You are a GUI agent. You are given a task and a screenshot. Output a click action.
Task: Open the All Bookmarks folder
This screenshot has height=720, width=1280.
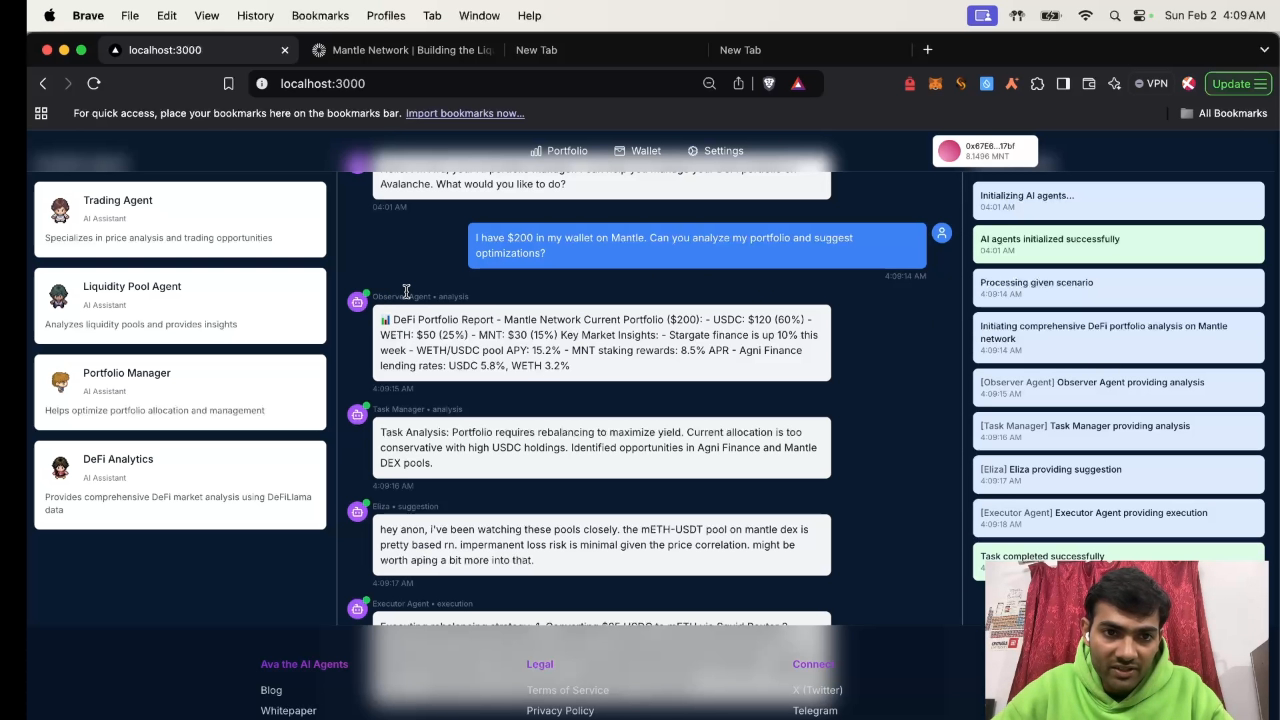tap(1223, 113)
